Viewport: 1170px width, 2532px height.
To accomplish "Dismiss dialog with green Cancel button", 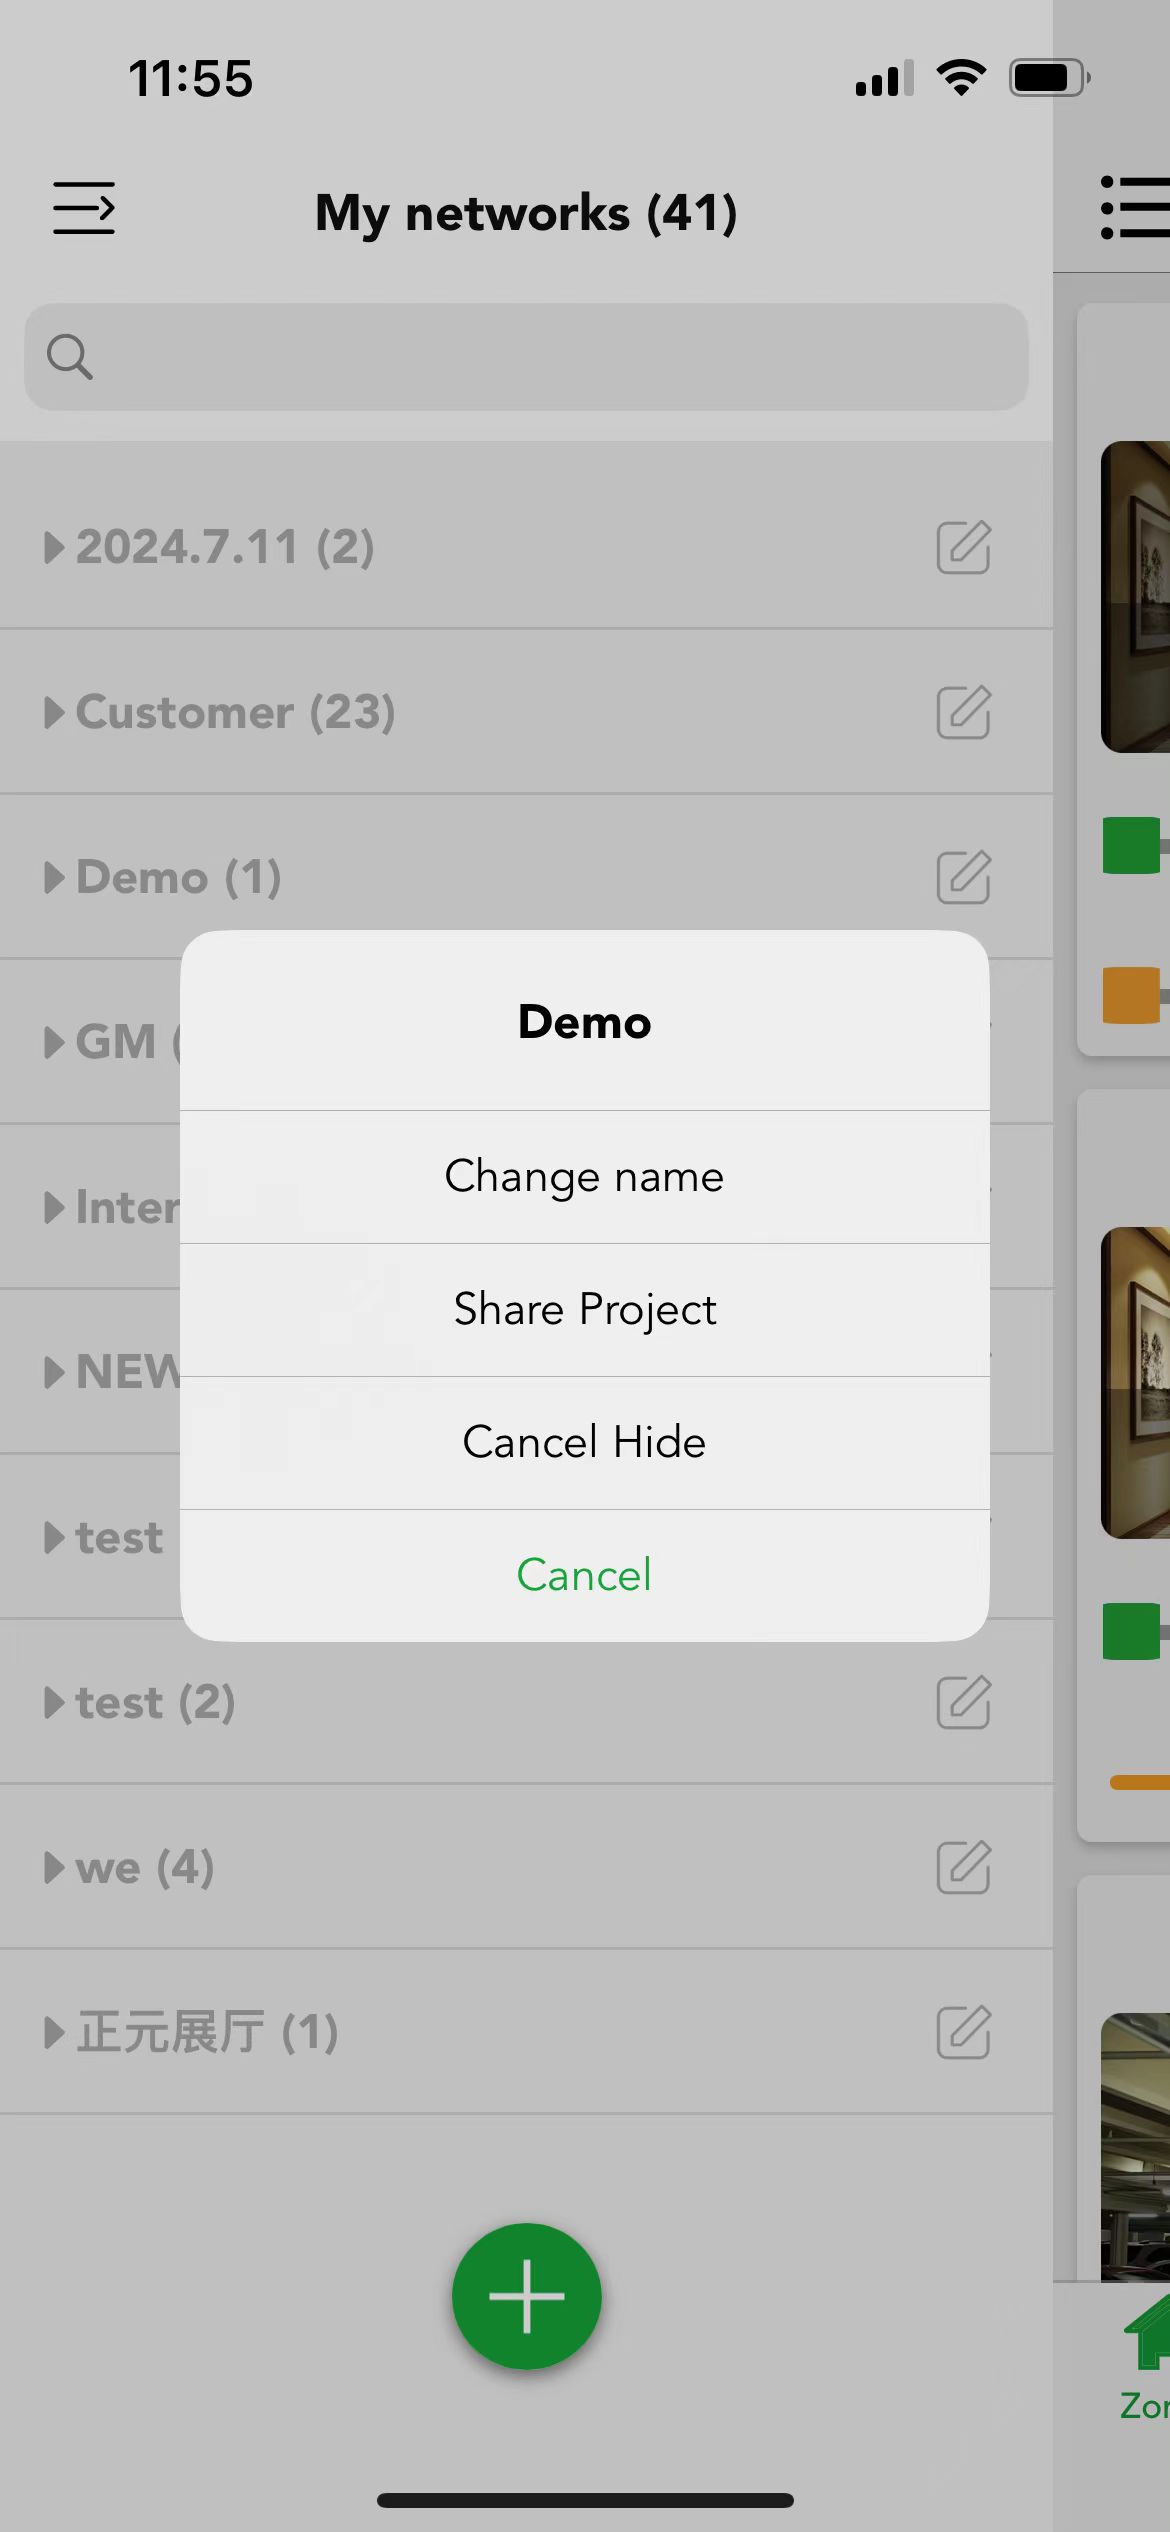I will tap(585, 1575).
